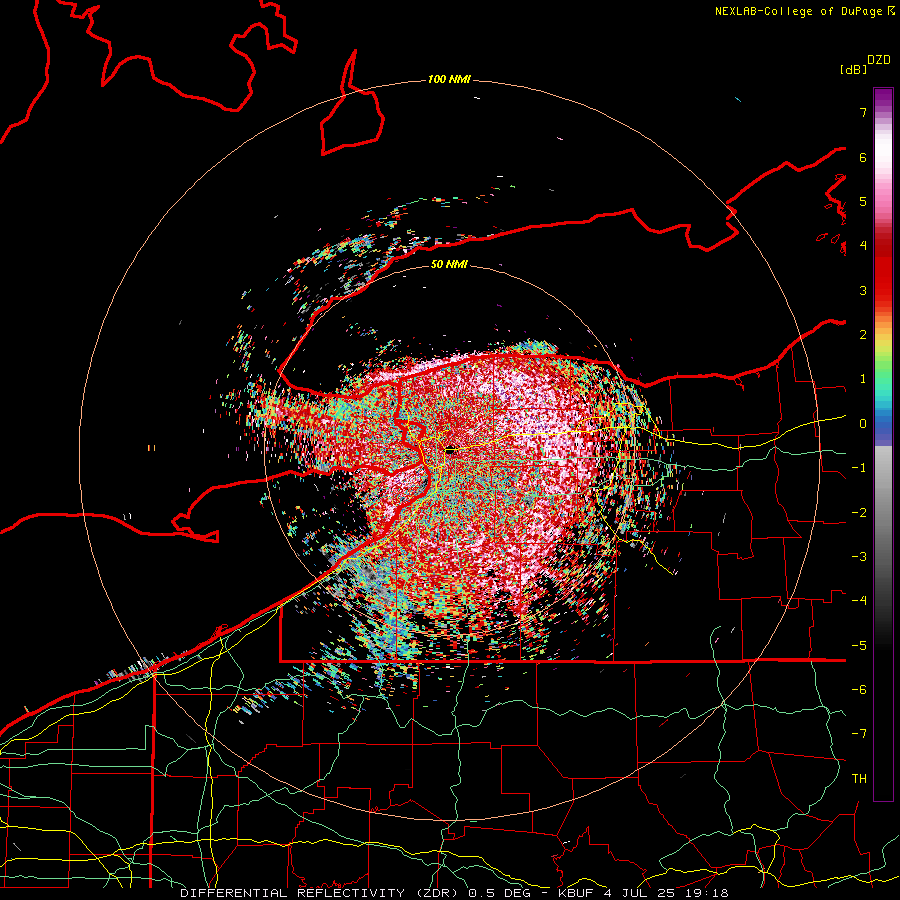Click the black radar site dot at center
Image resolution: width=900 pixels, height=900 pixels.
(449, 451)
